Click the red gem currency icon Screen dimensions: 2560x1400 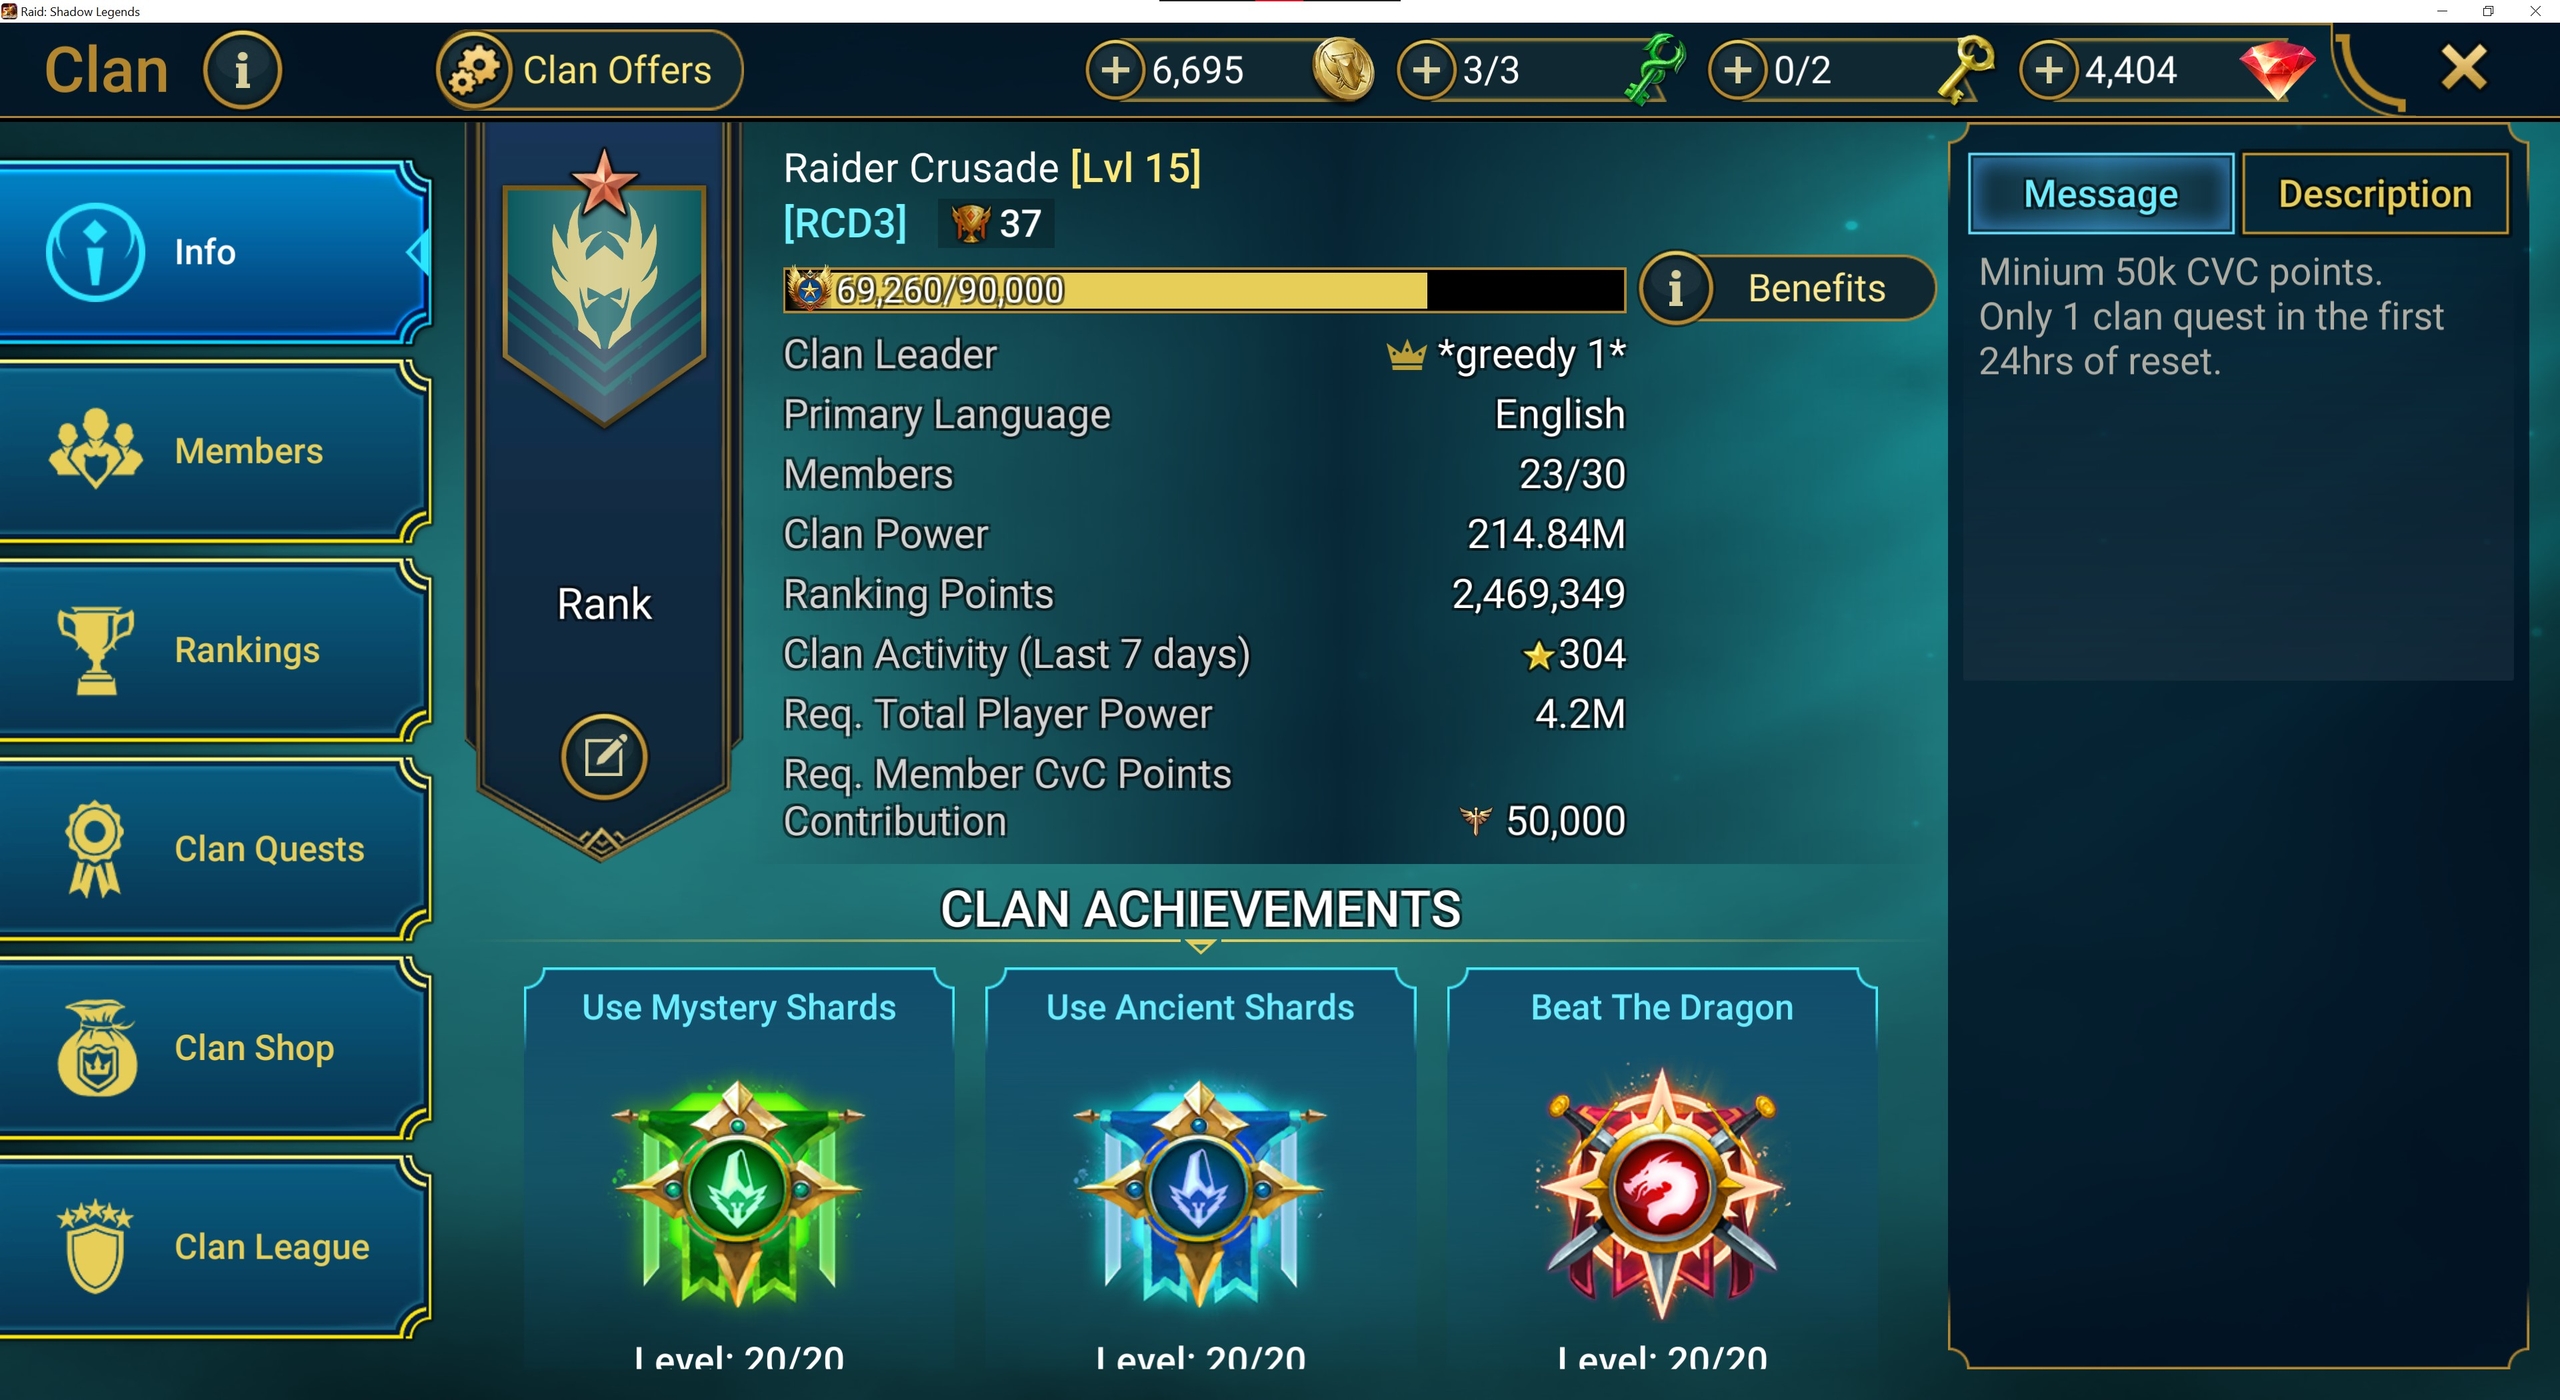(x=2278, y=68)
